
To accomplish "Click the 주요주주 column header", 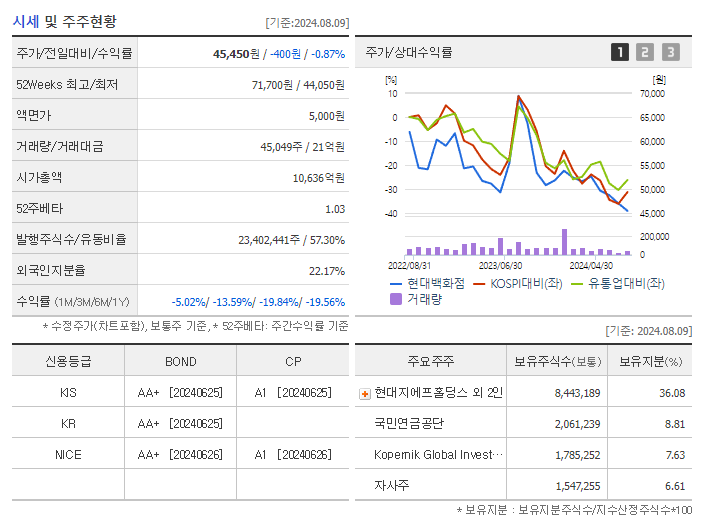I will pyautogui.click(x=430, y=361).
